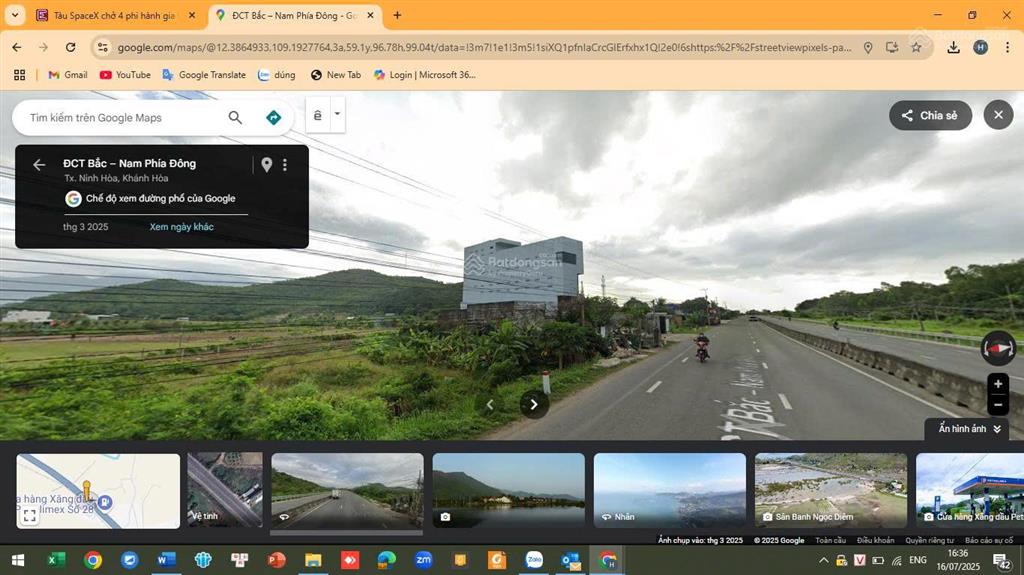The height and width of the screenshot is (575, 1024).
Task: Expand the mini map in bottom-left corner
Action: 30,516
